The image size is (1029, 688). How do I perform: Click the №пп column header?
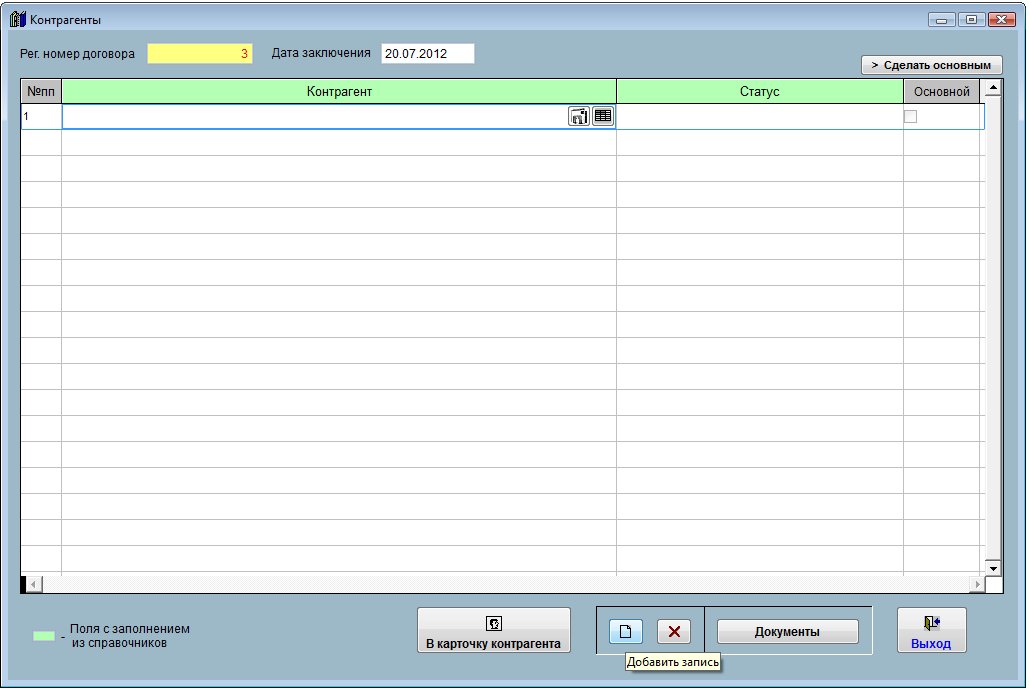coord(41,91)
